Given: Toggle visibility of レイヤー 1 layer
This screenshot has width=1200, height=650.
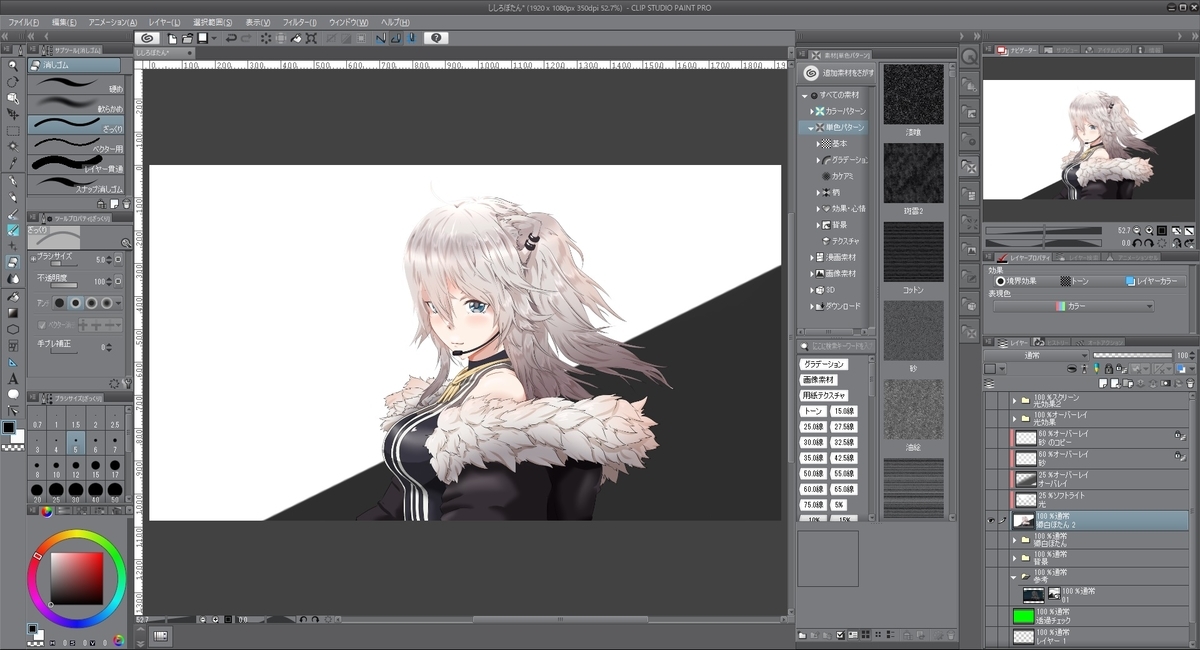Looking at the screenshot, I should coord(991,636).
